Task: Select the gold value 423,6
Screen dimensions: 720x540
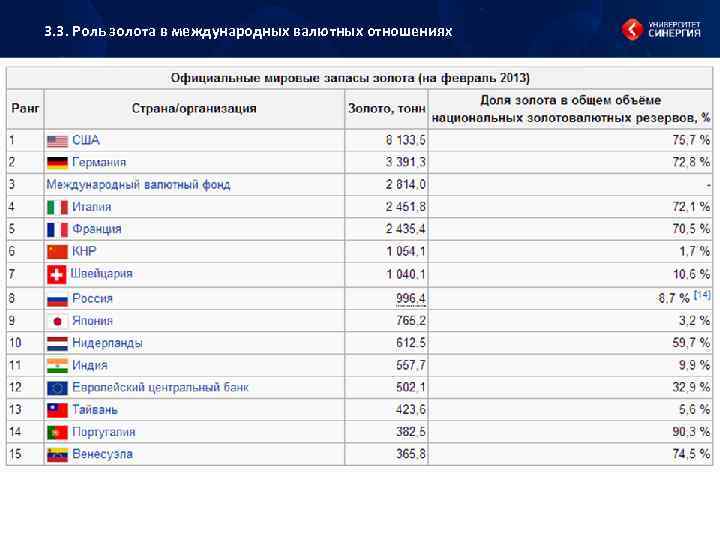Action: pos(411,410)
